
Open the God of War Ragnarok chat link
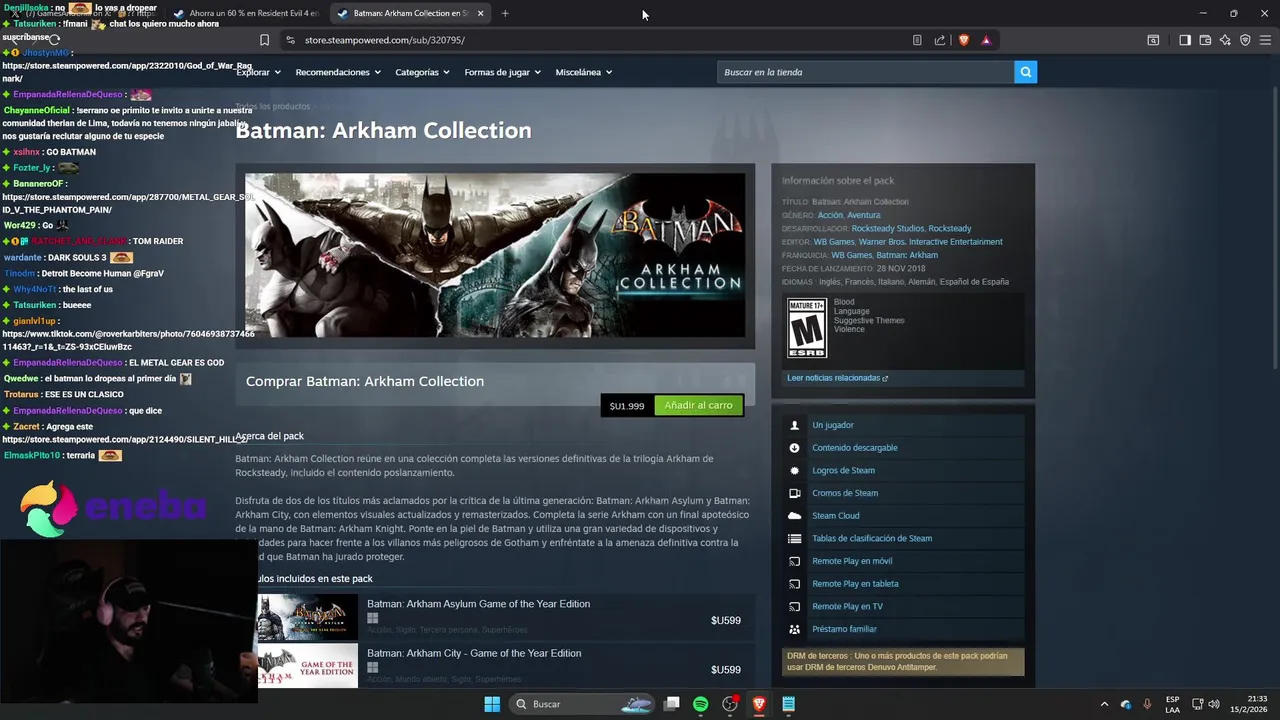[x=127, y=71]
